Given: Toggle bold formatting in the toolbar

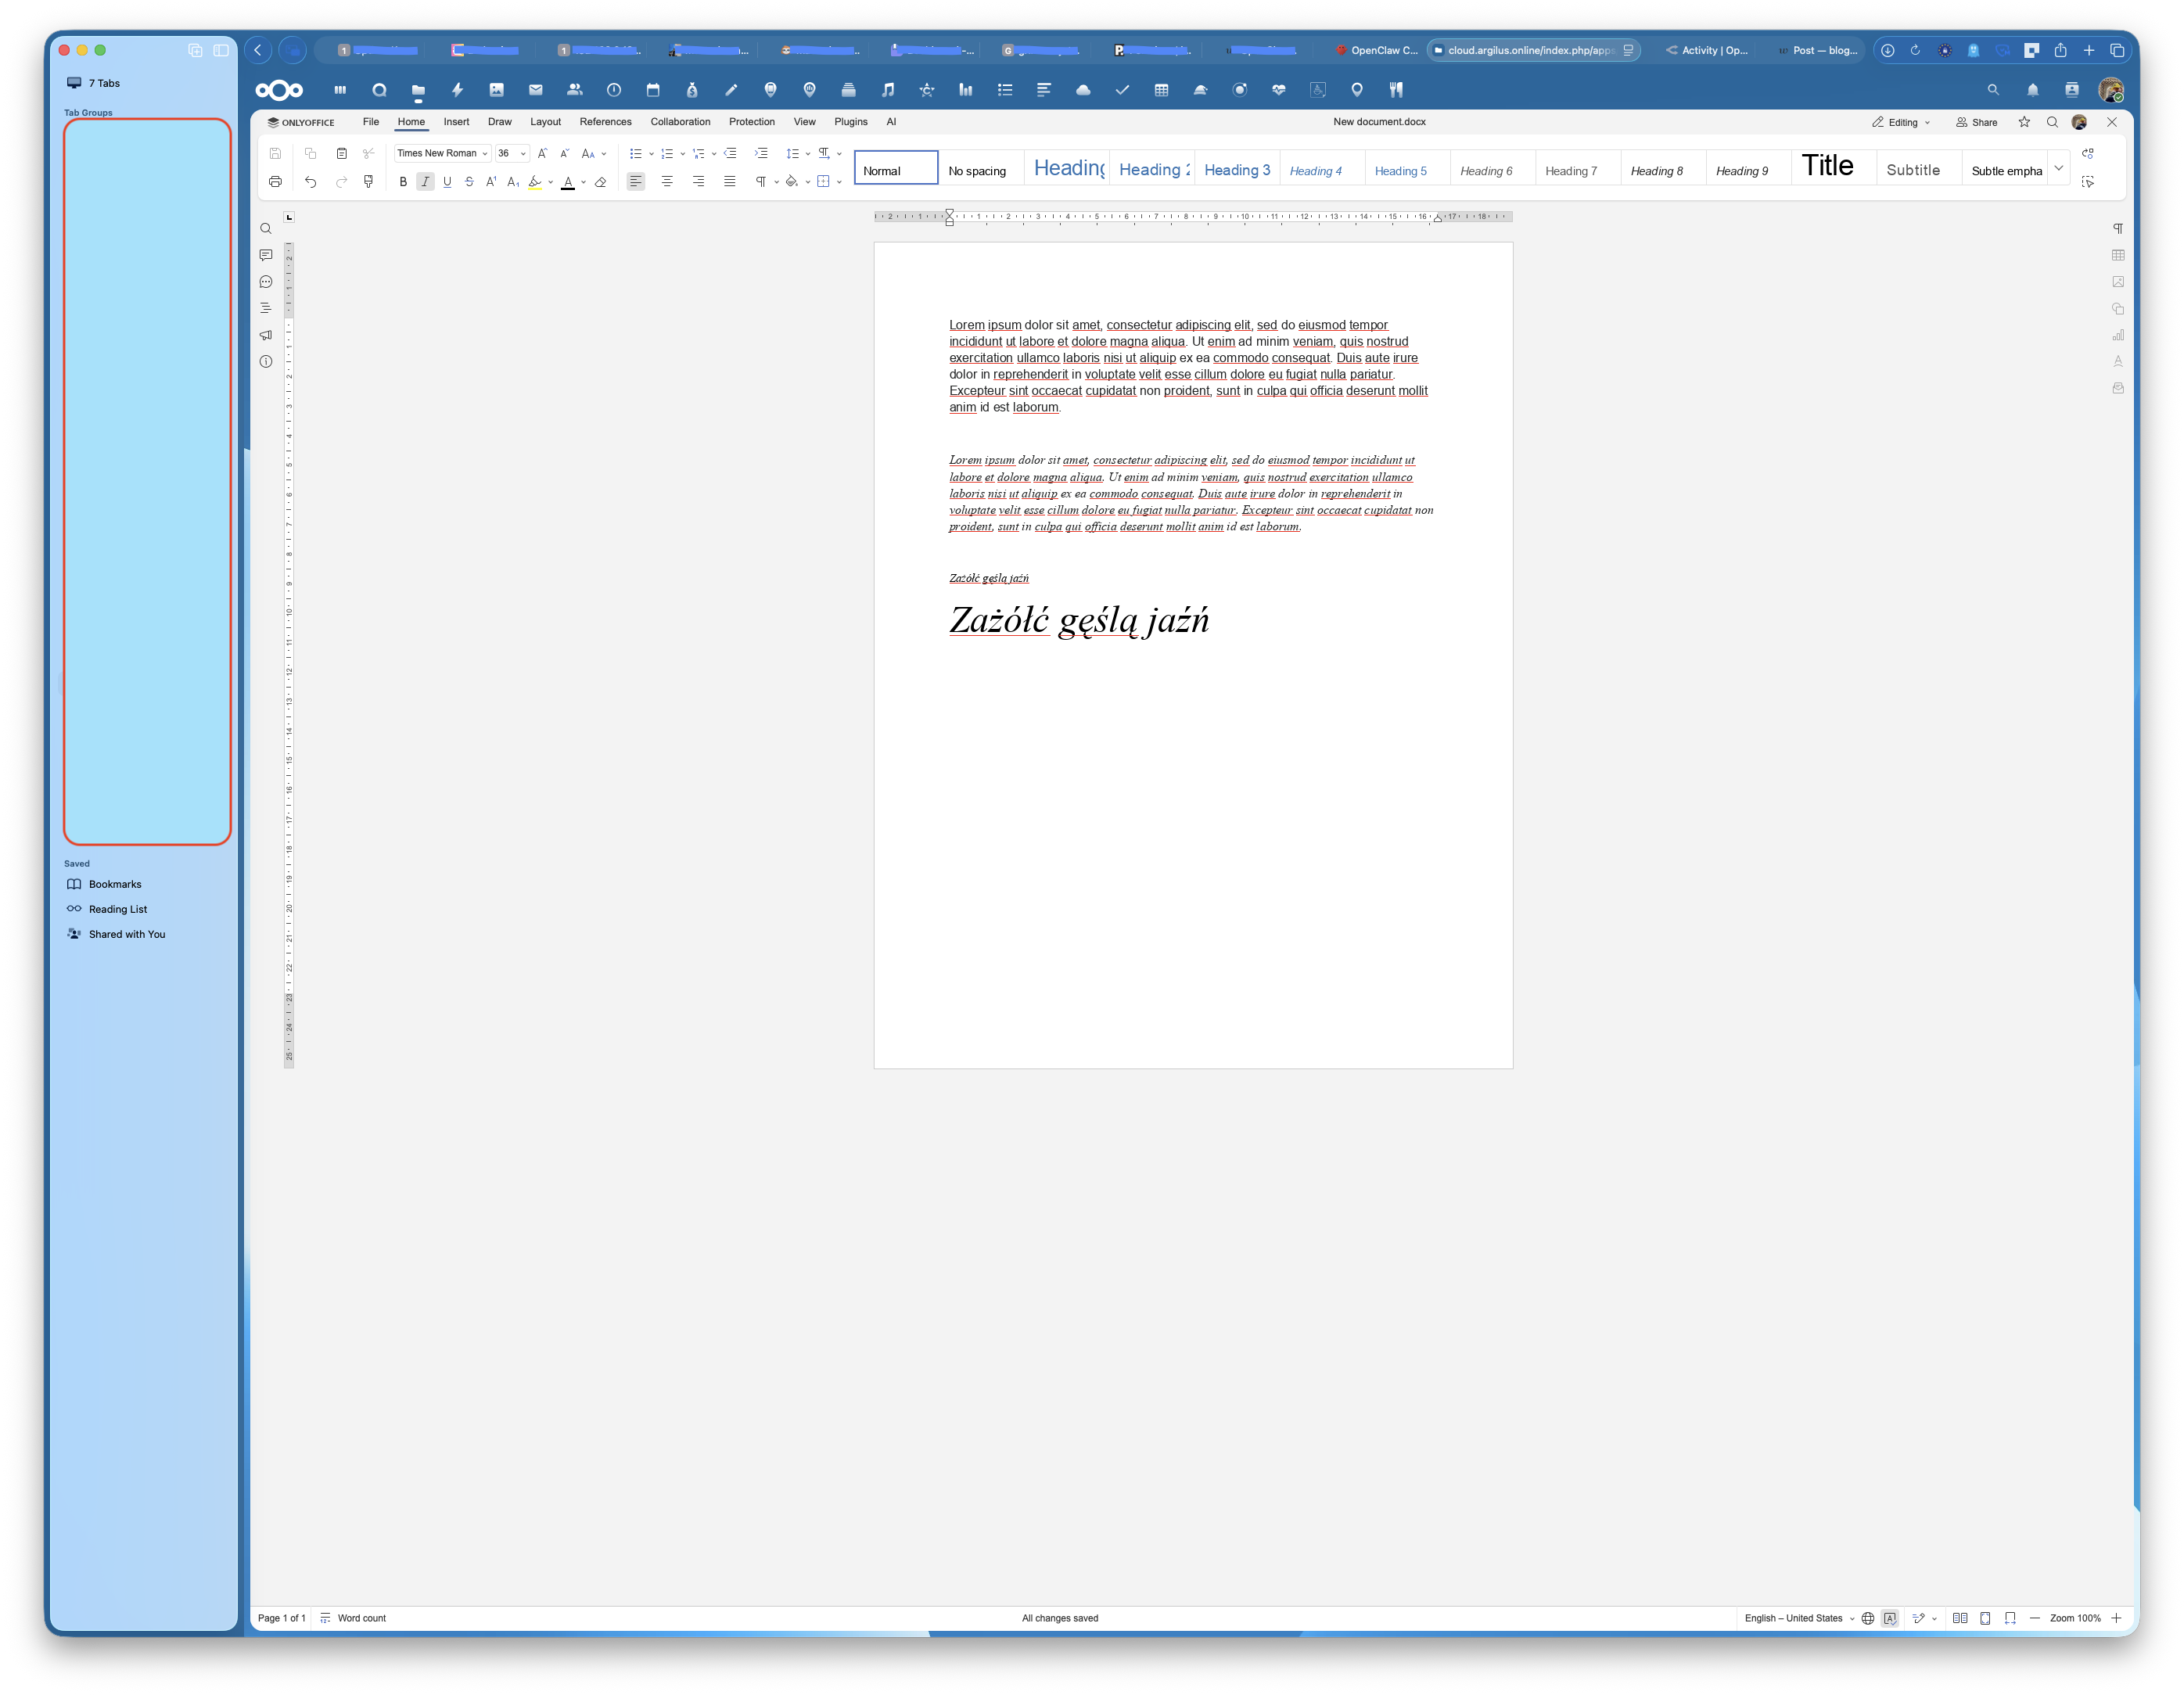Looking at the screenshot, I should click(403, 182).
